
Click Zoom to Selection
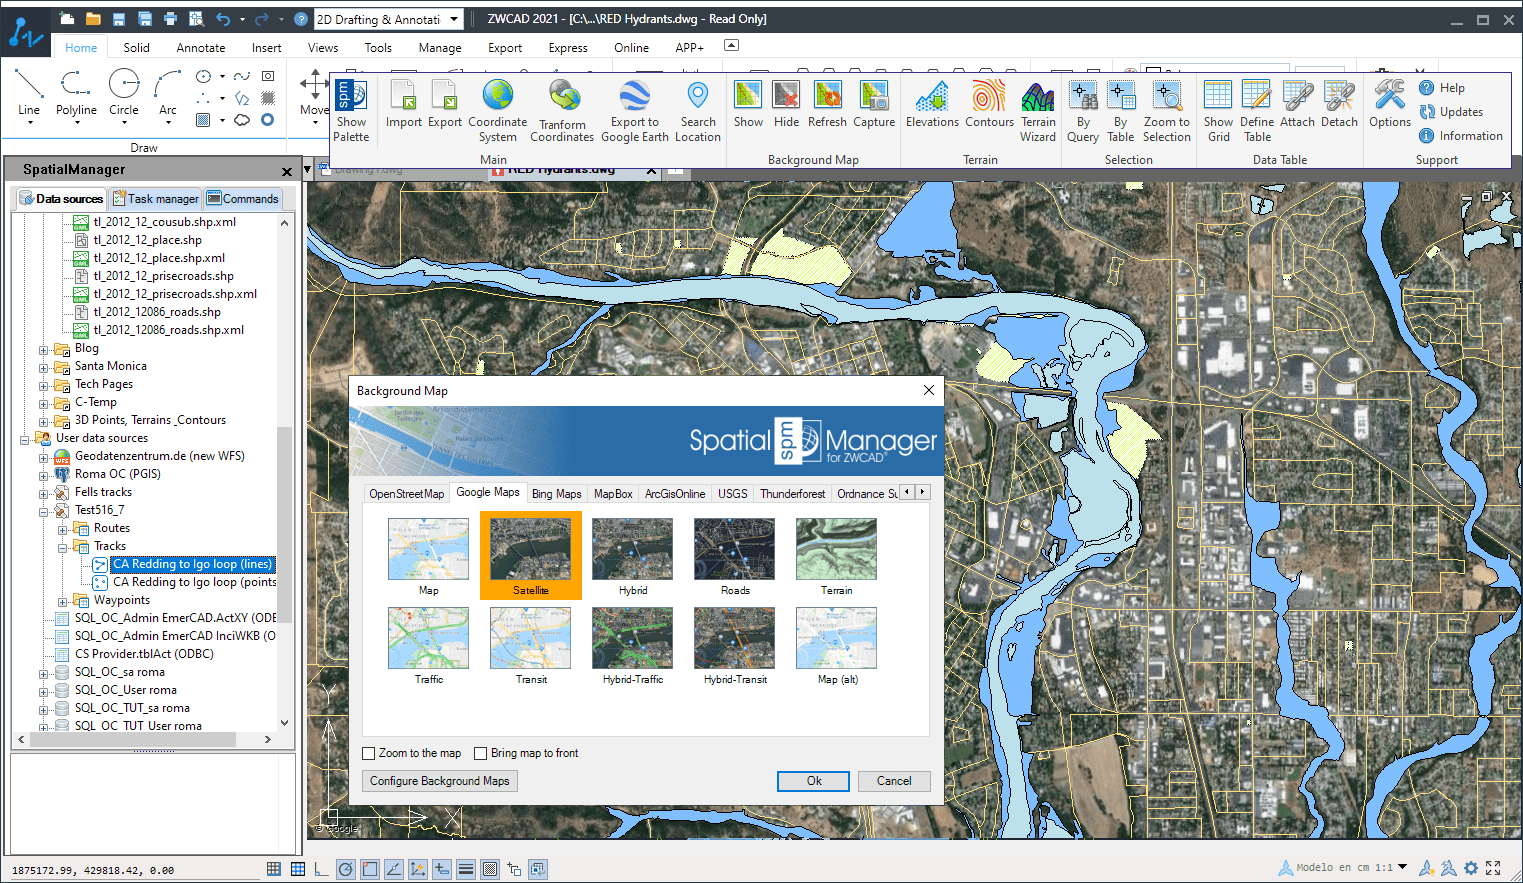[1167, 110]
